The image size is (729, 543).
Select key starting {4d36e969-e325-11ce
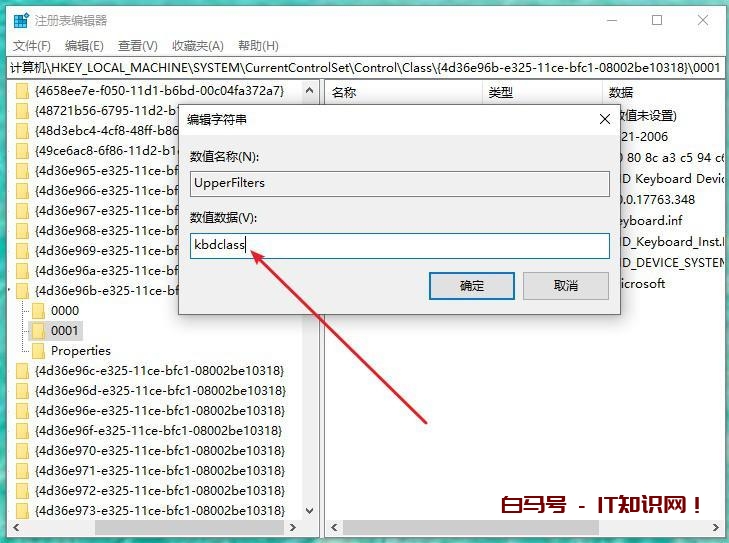pyautogui.click(x=106, y=251)
